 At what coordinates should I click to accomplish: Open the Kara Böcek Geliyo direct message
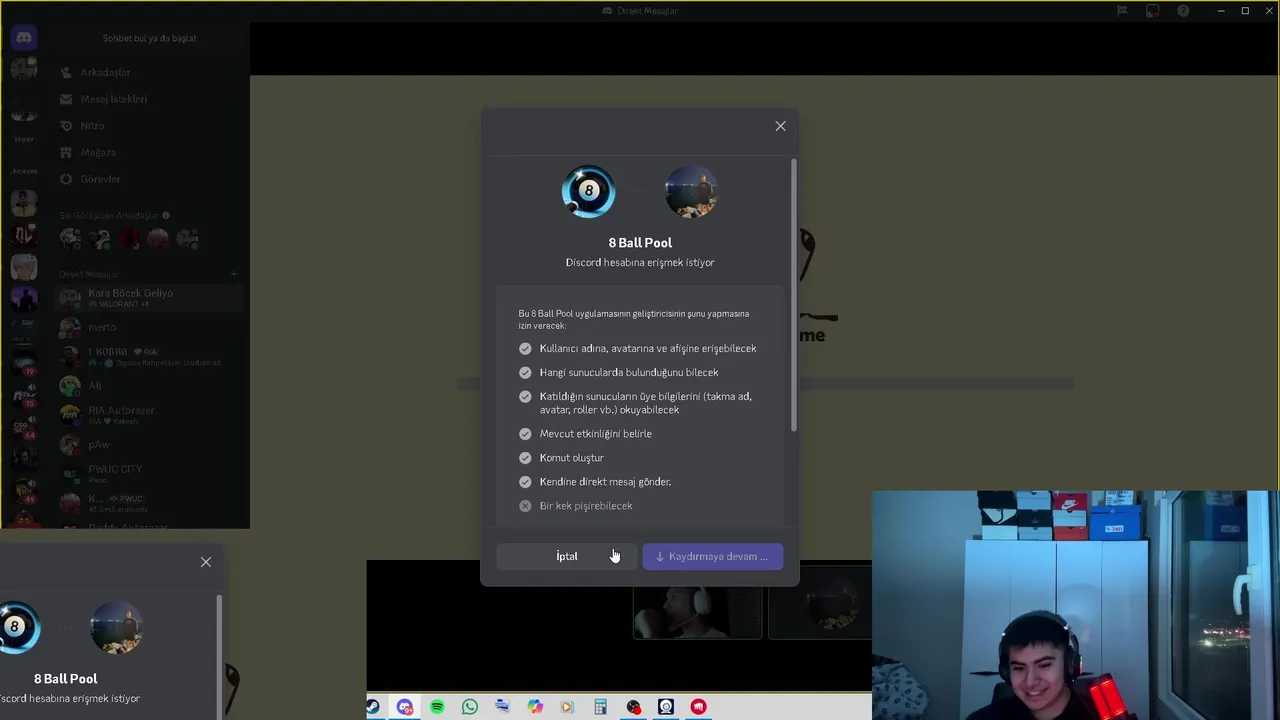150,297
